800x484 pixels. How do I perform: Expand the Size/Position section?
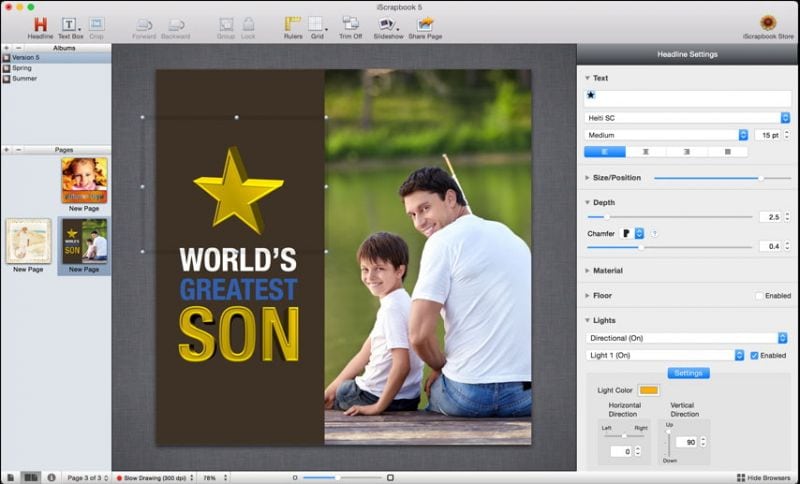click(x=587, y=178)
